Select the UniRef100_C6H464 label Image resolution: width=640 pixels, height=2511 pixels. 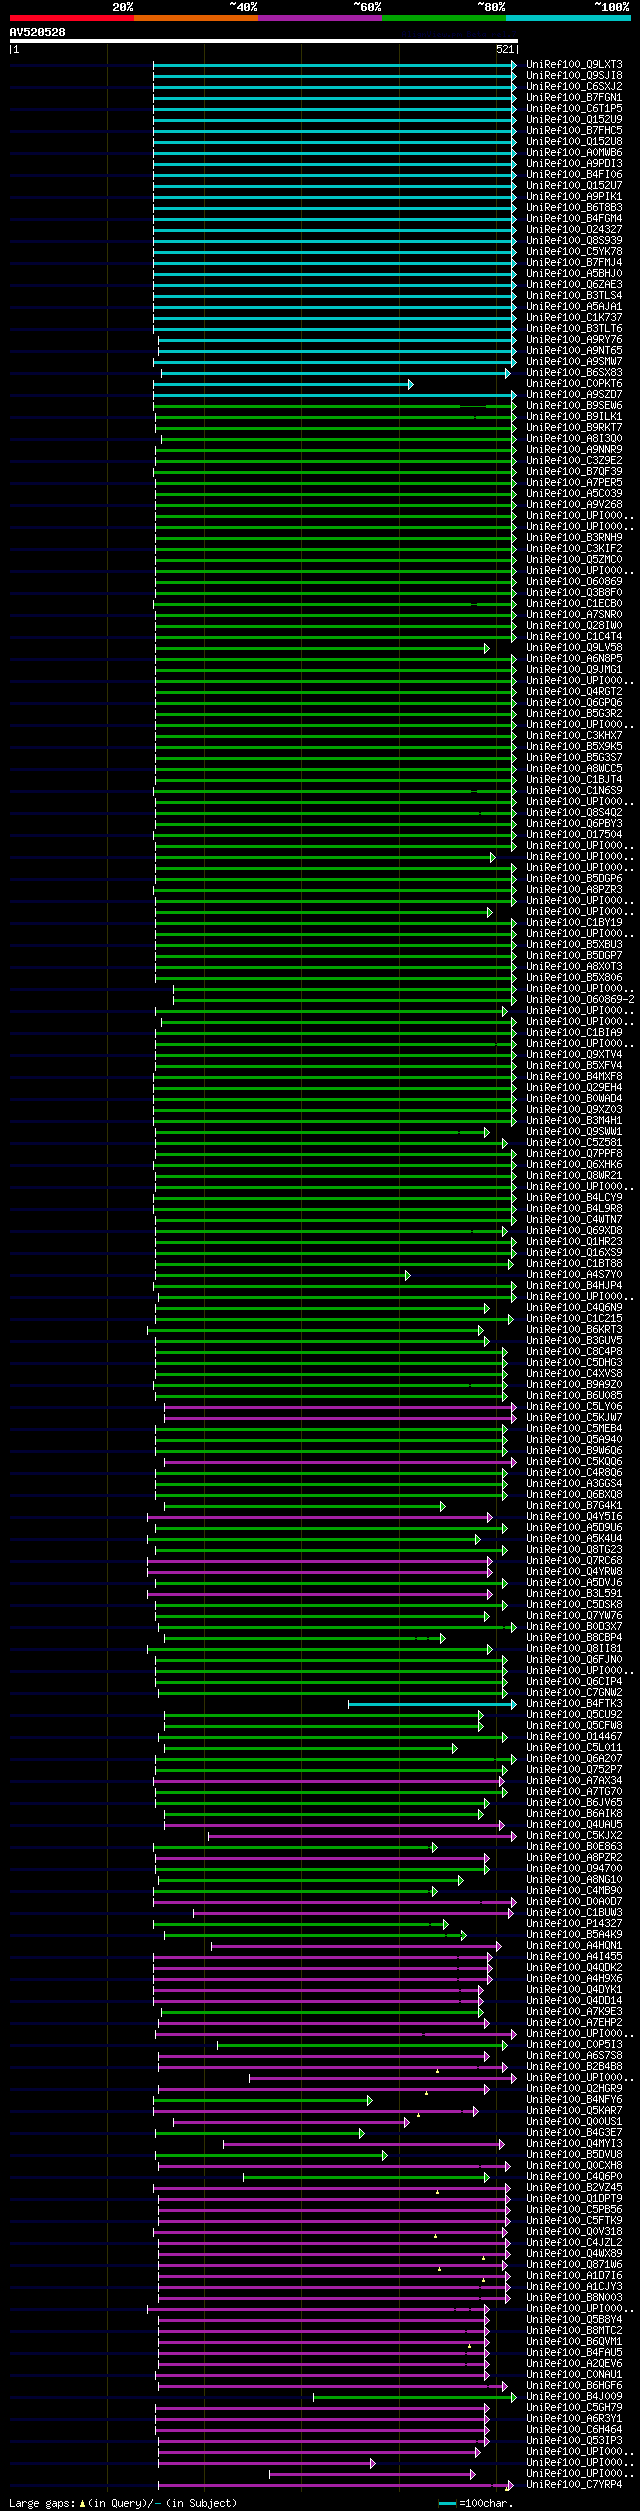[x=574, y=2430]
